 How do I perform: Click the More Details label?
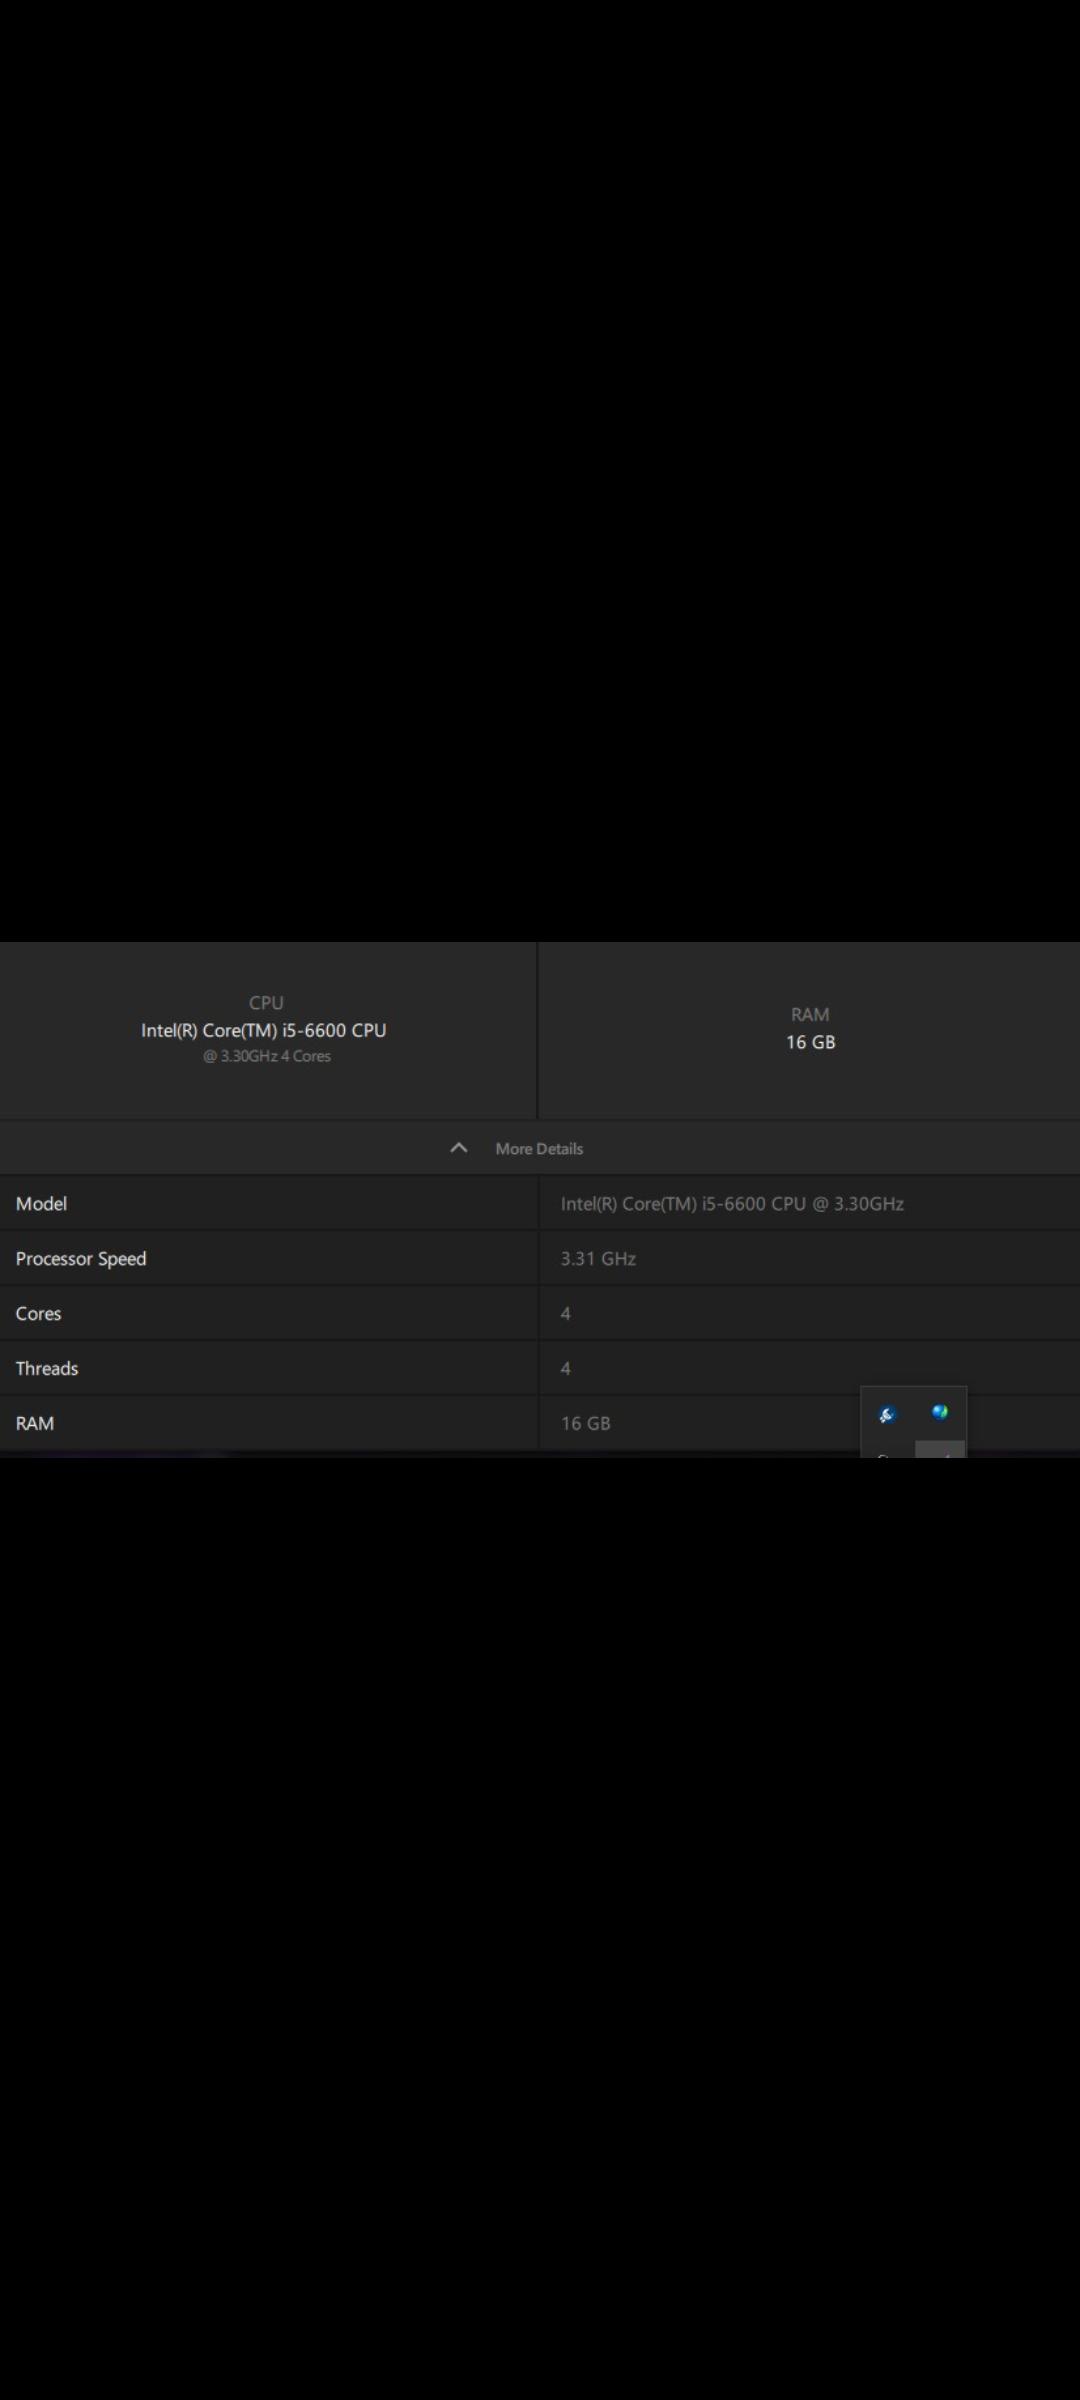point(539,1149)
